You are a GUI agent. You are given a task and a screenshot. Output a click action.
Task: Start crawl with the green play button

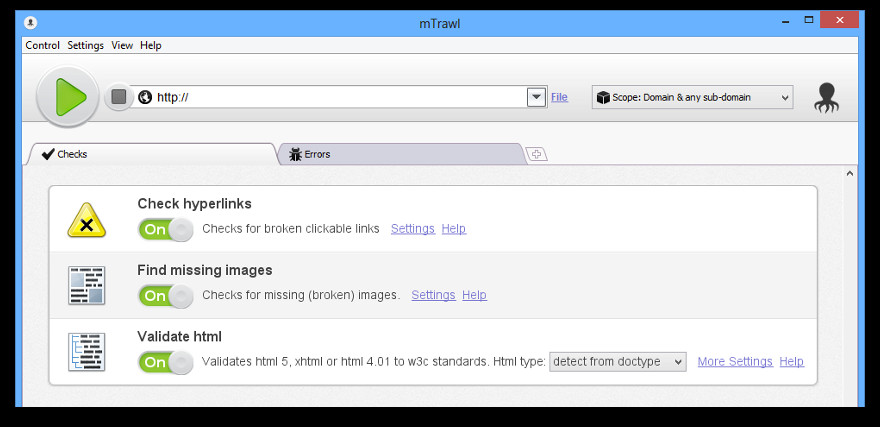pyautogui.click(x=68, y=97)
